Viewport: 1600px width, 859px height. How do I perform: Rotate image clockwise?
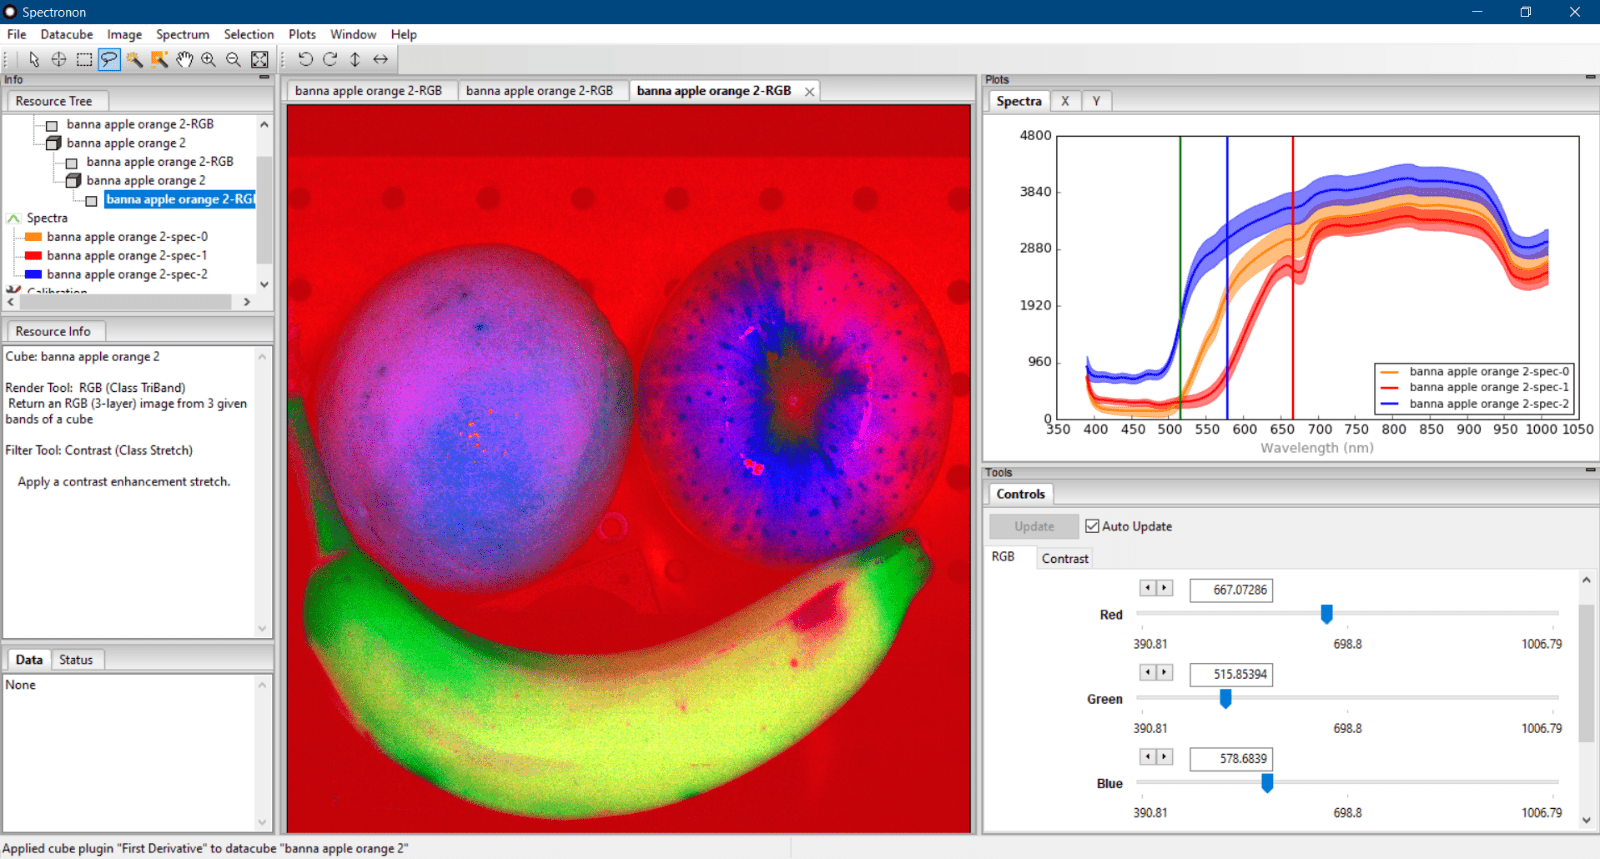click(x=330, y=60)
